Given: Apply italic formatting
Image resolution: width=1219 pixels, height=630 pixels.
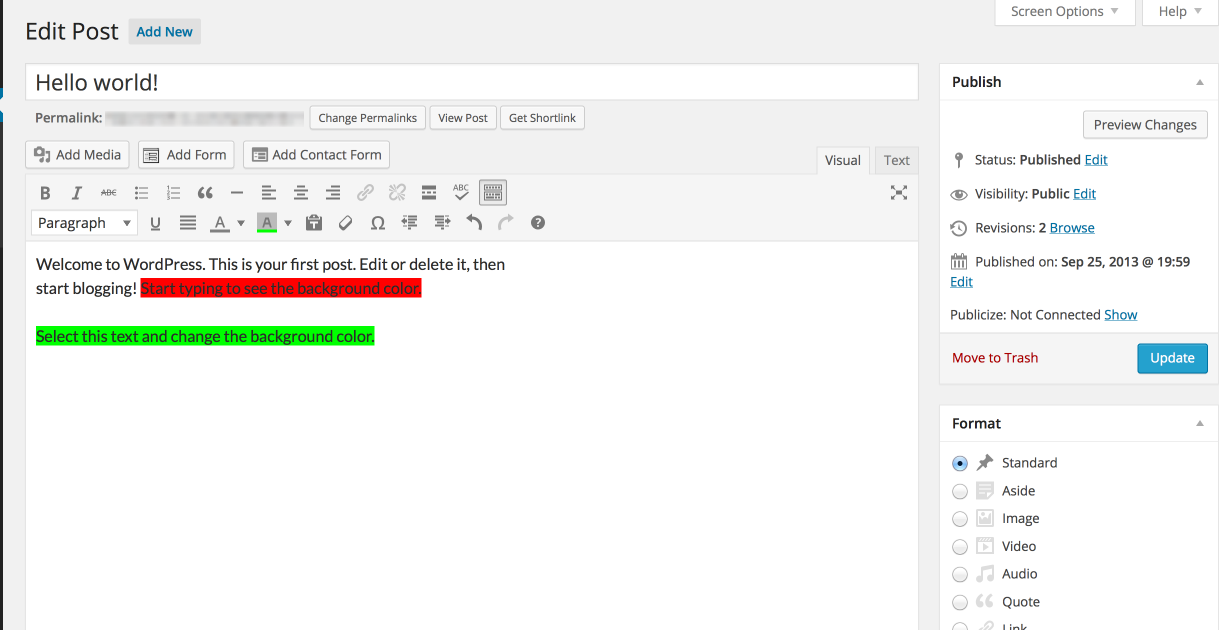Looking at the screenshot, I should click(77, 193).
